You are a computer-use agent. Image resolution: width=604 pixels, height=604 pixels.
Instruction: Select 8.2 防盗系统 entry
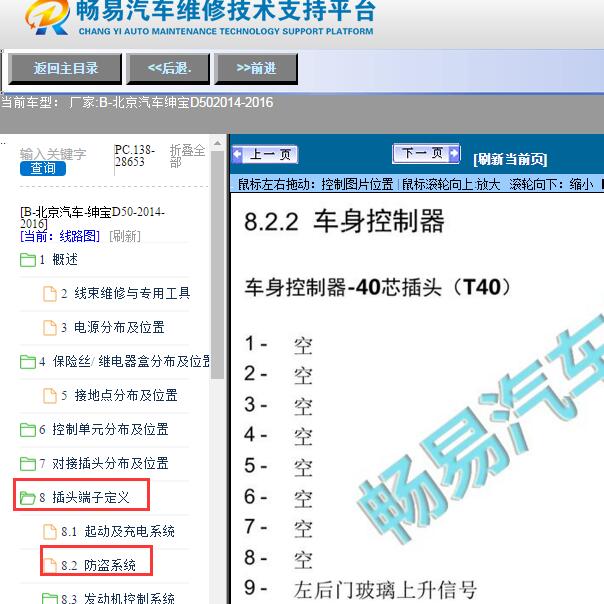pyautogui.click(x=98, y=565)
